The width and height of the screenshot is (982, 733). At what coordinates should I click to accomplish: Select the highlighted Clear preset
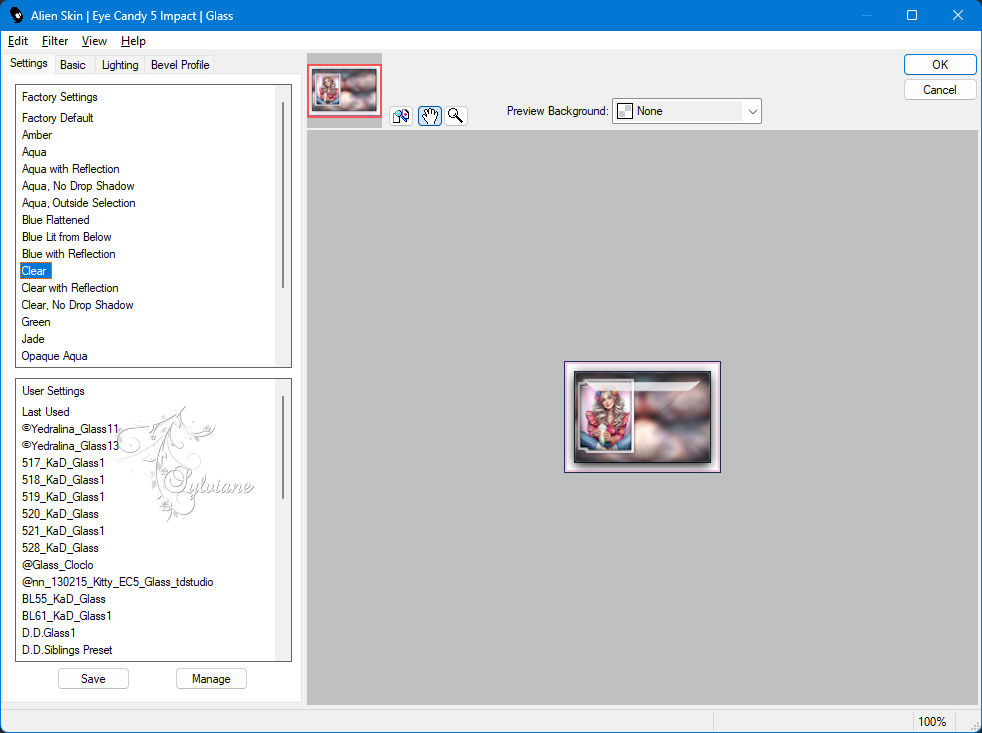35,271
